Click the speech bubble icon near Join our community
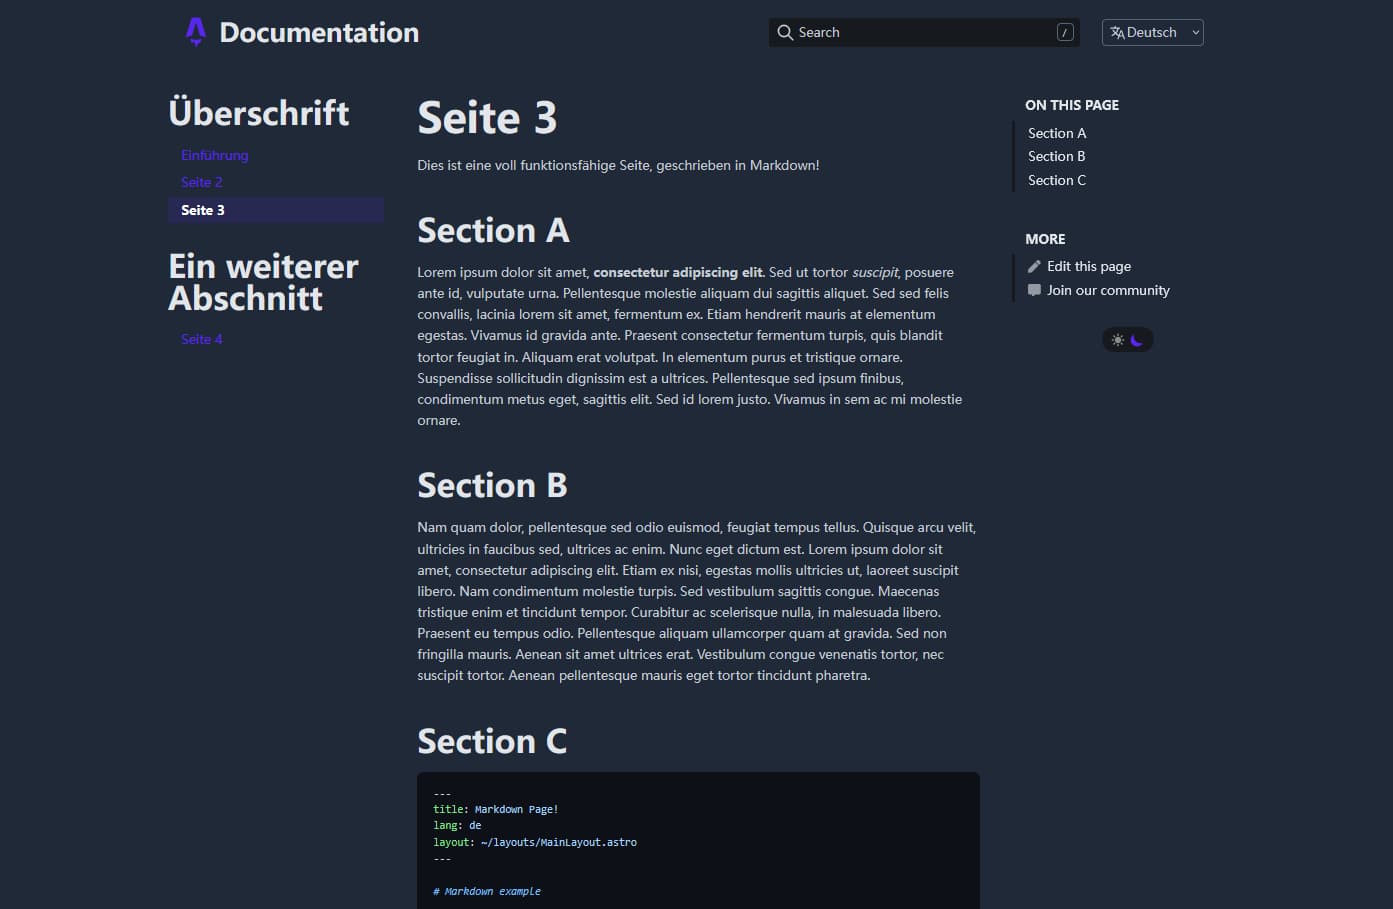The width and height of the screenshot is (1393, 909). click(1033, 290)
